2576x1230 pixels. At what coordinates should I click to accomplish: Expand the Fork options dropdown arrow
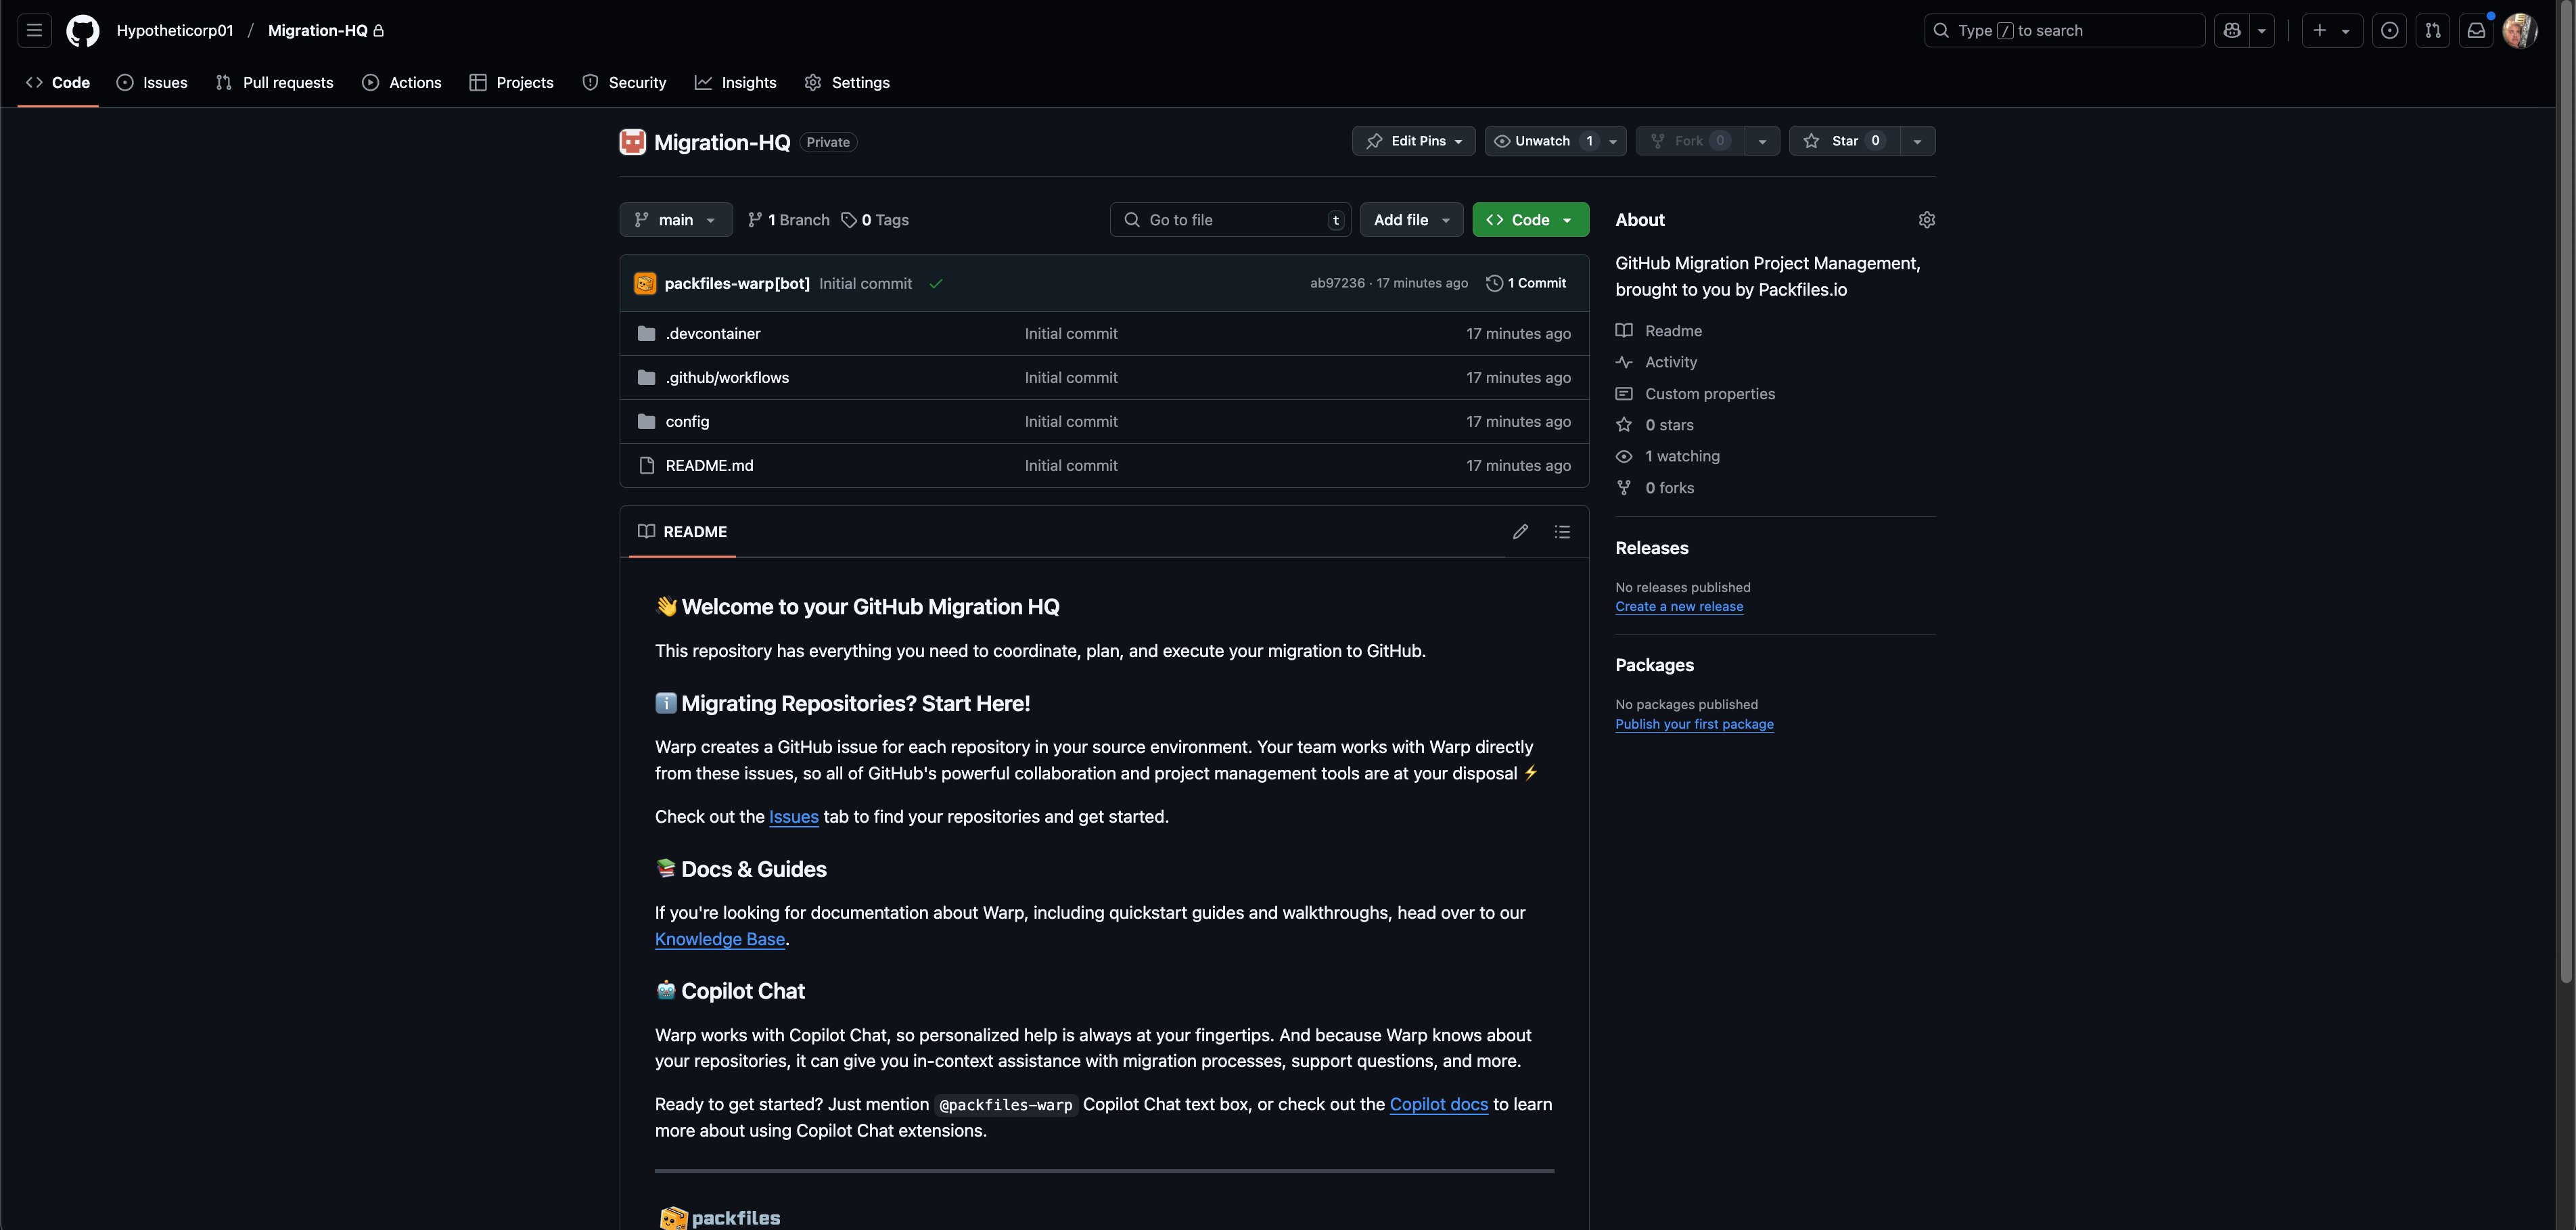tap(1762, 141)
